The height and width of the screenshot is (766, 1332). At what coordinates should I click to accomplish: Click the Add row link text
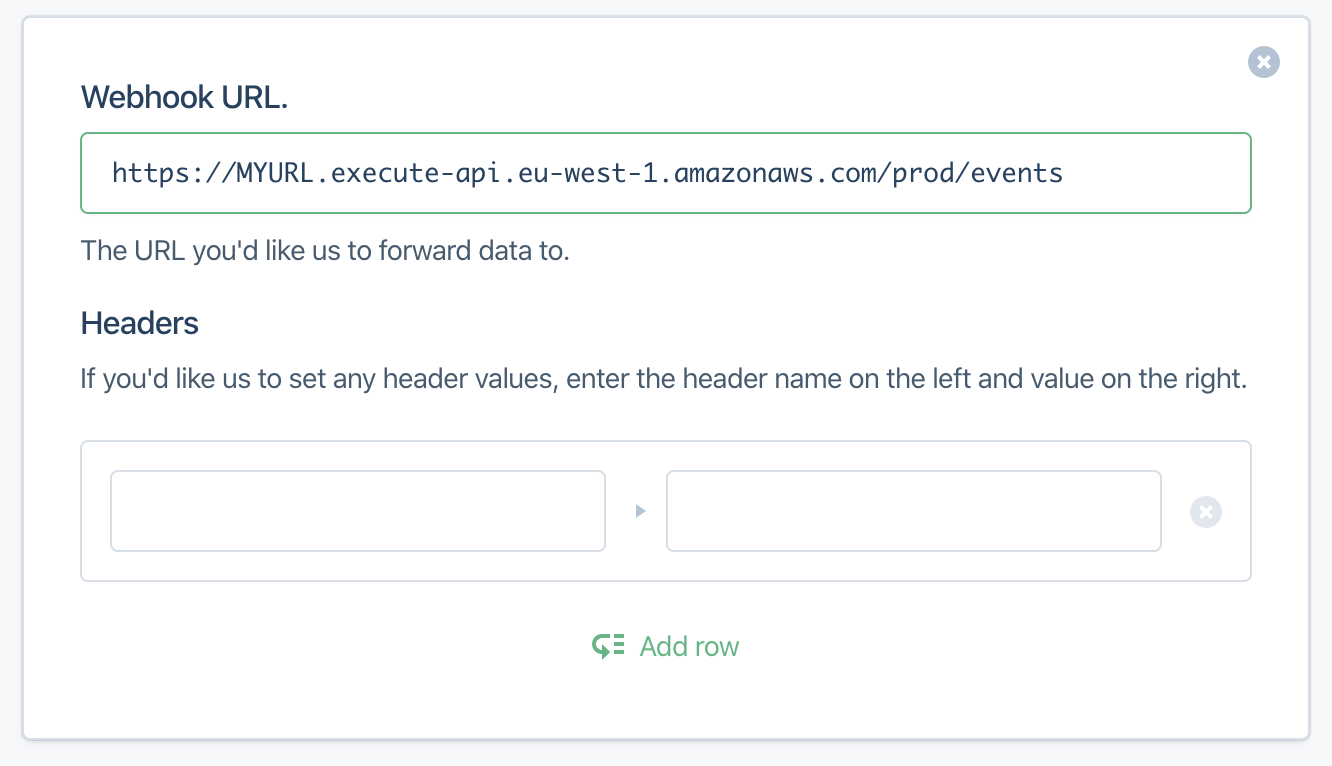[x=689, y=646]
